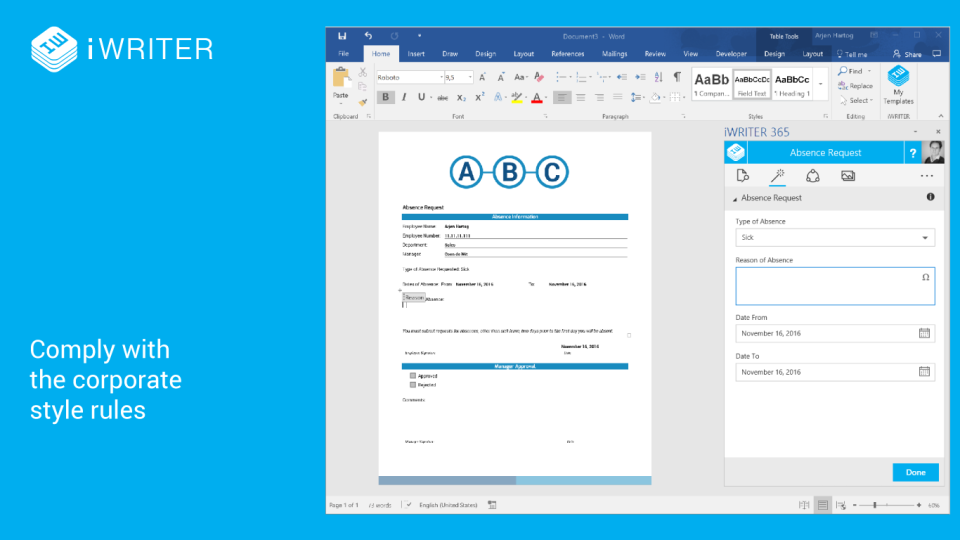Collapse the Absence Request section
This screenshot has height=540, width=960.
point(735,199)
